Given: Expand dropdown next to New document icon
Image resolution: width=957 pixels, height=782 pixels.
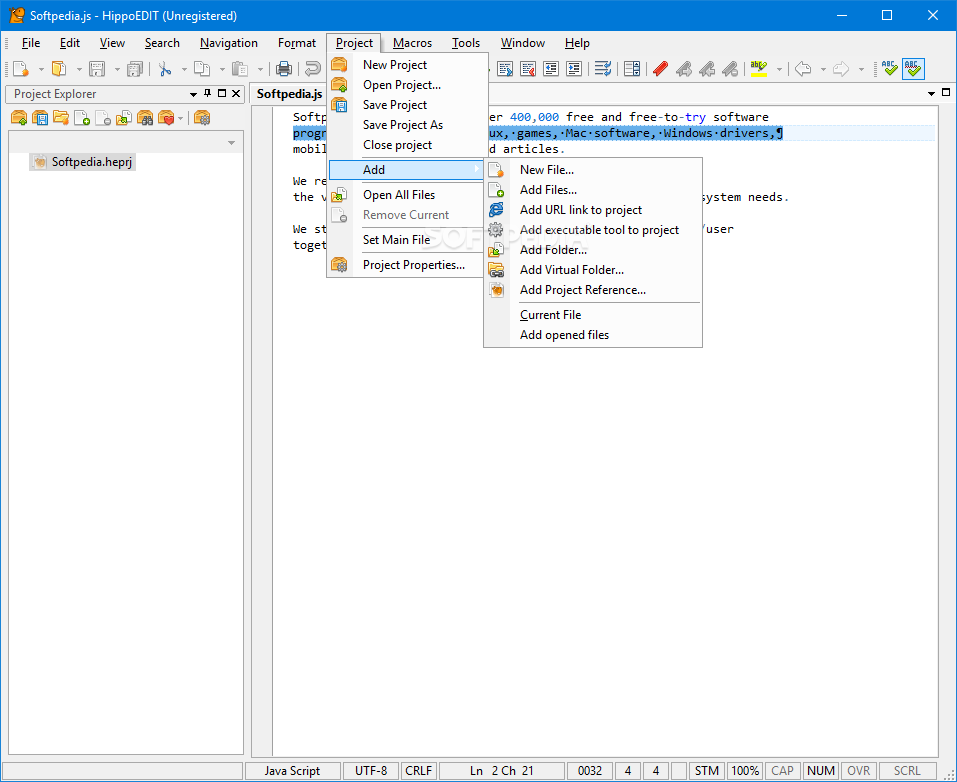Looking at the screenshot, I should 41,69.
